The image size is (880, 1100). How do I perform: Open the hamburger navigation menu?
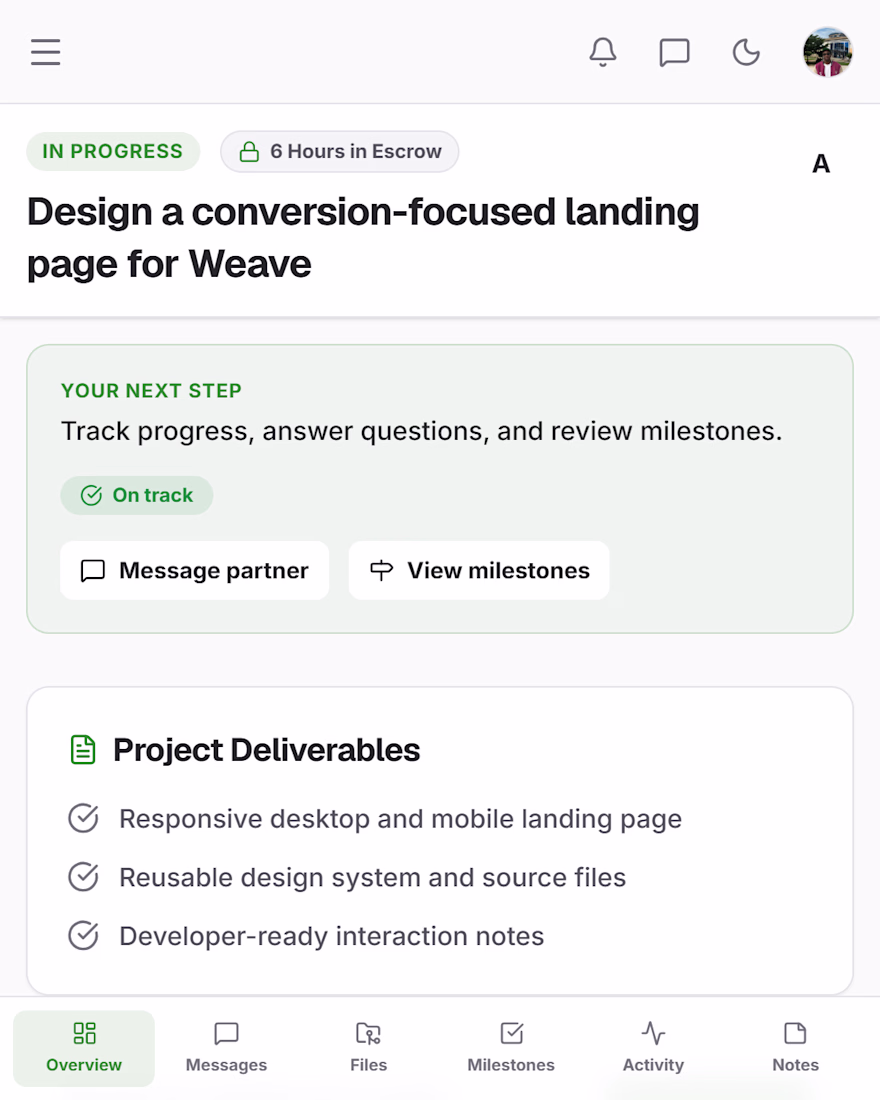click(x=46, y=52)
